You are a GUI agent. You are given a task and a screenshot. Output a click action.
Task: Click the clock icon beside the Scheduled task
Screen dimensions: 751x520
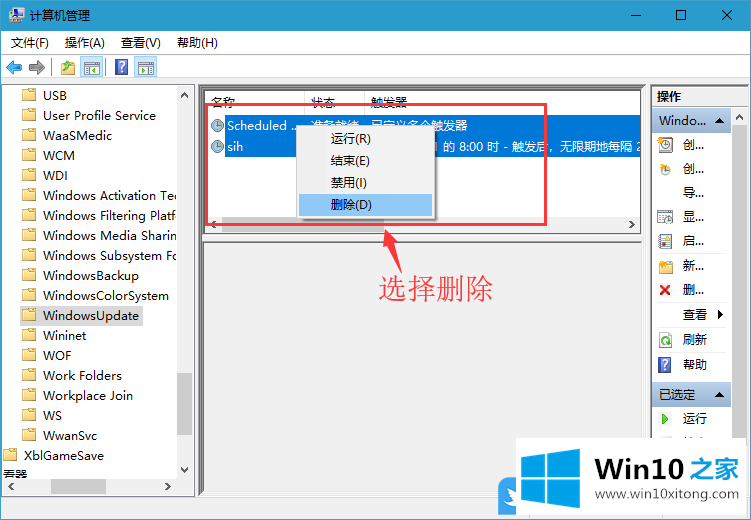(x=217, y=125)
